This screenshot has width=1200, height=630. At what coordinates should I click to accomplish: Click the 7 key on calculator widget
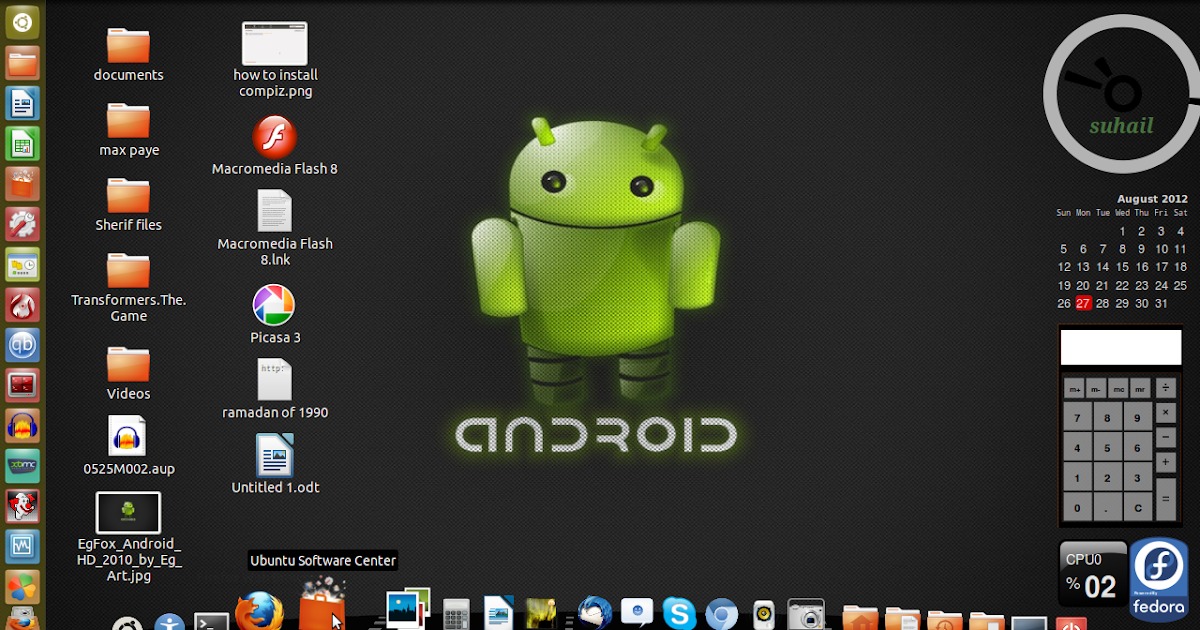[1077, 418]
